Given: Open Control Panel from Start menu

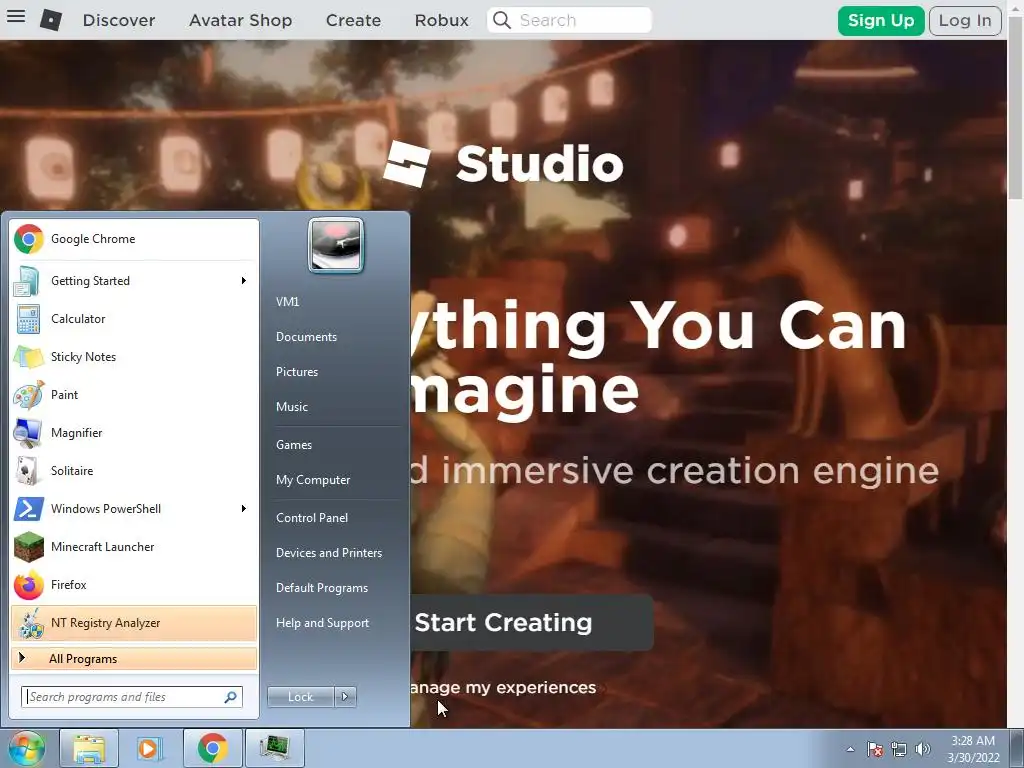Looking at the screenshot, I should click(312, 518).
